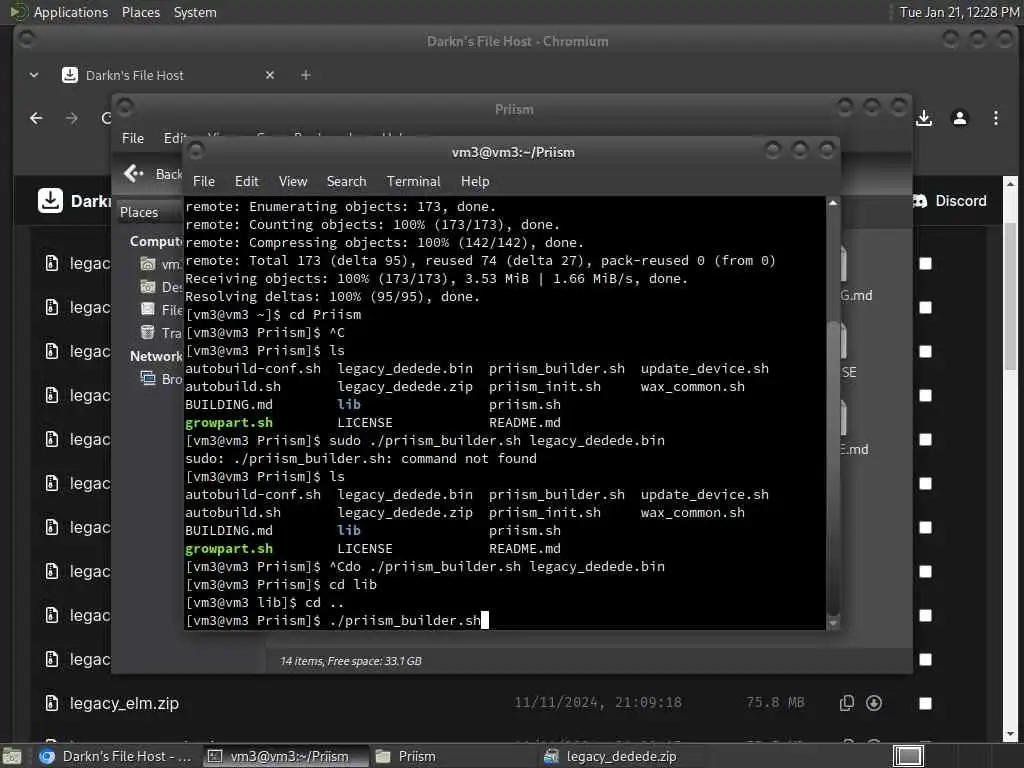Viewport: 1024px width, 768px height.
Task: Open the Terminal menu in the terminal window
Action: pyautogui.click(x=413, y=182)
